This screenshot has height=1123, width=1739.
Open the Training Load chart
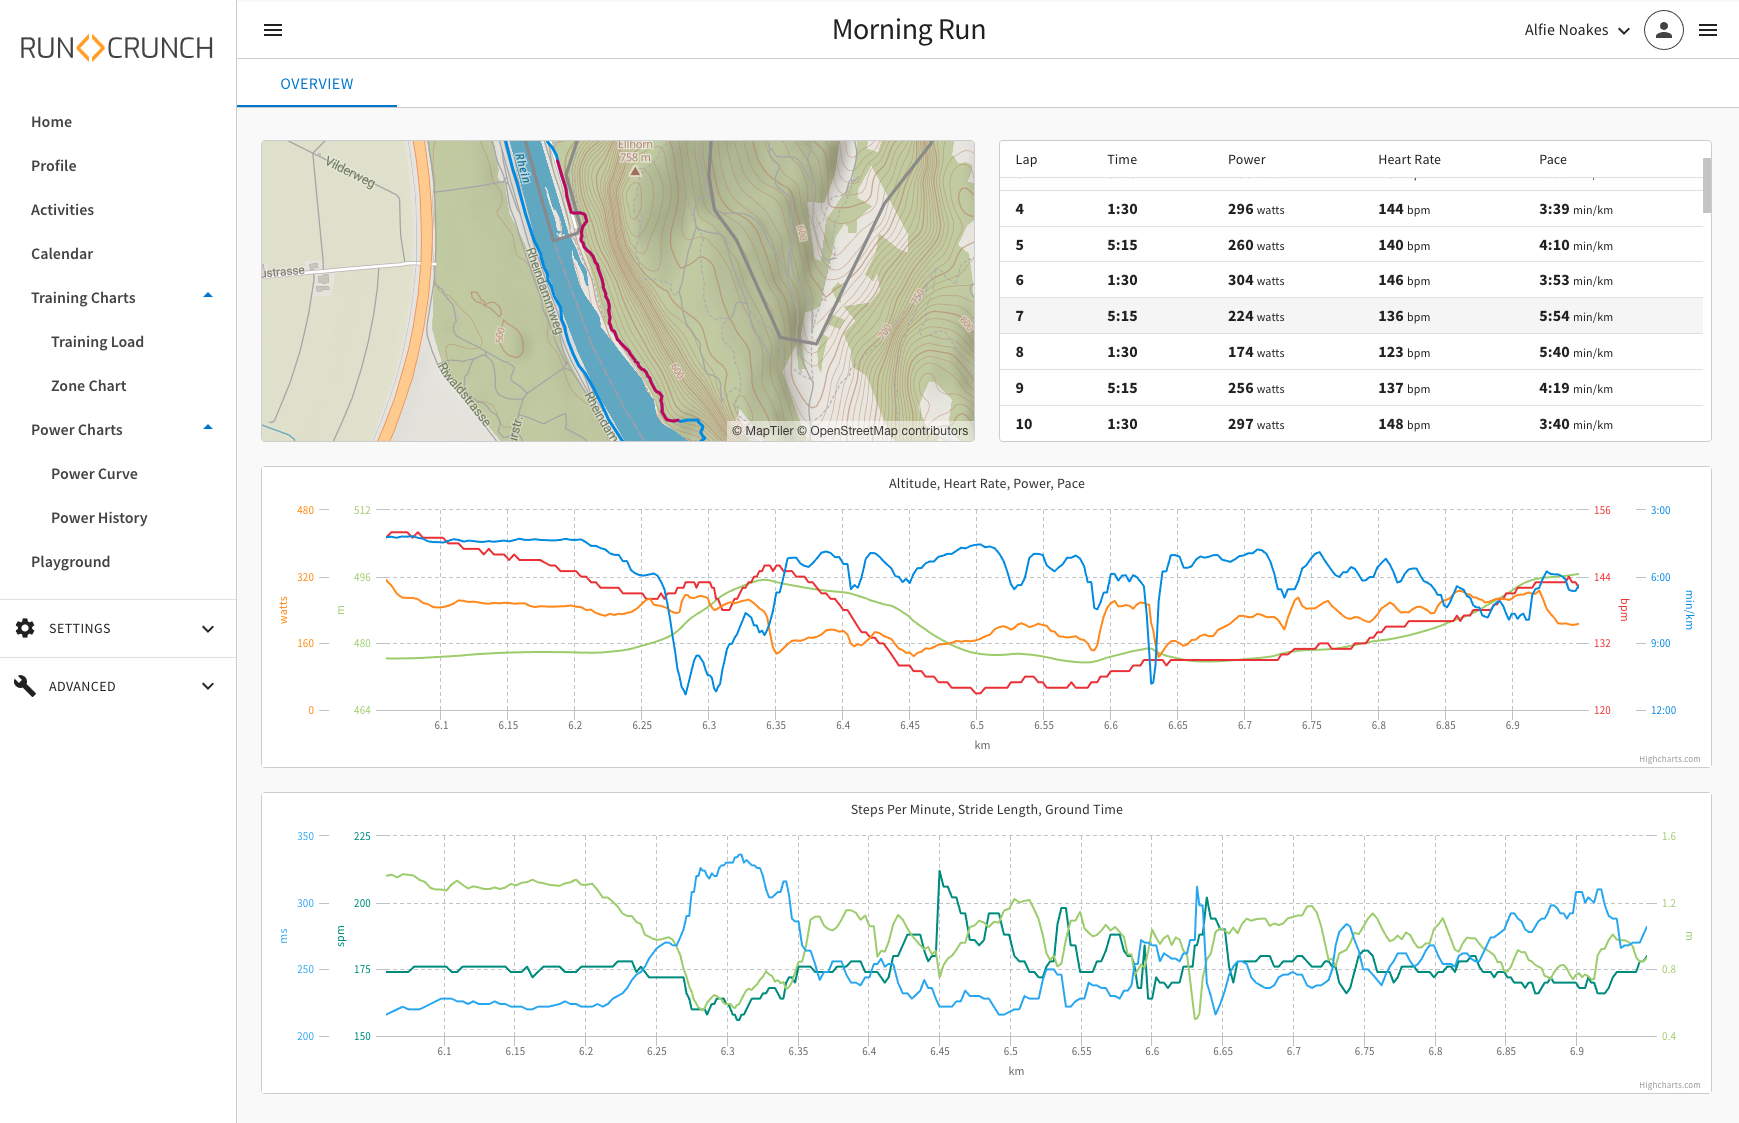pyautogui.click(x=97, y=342)
